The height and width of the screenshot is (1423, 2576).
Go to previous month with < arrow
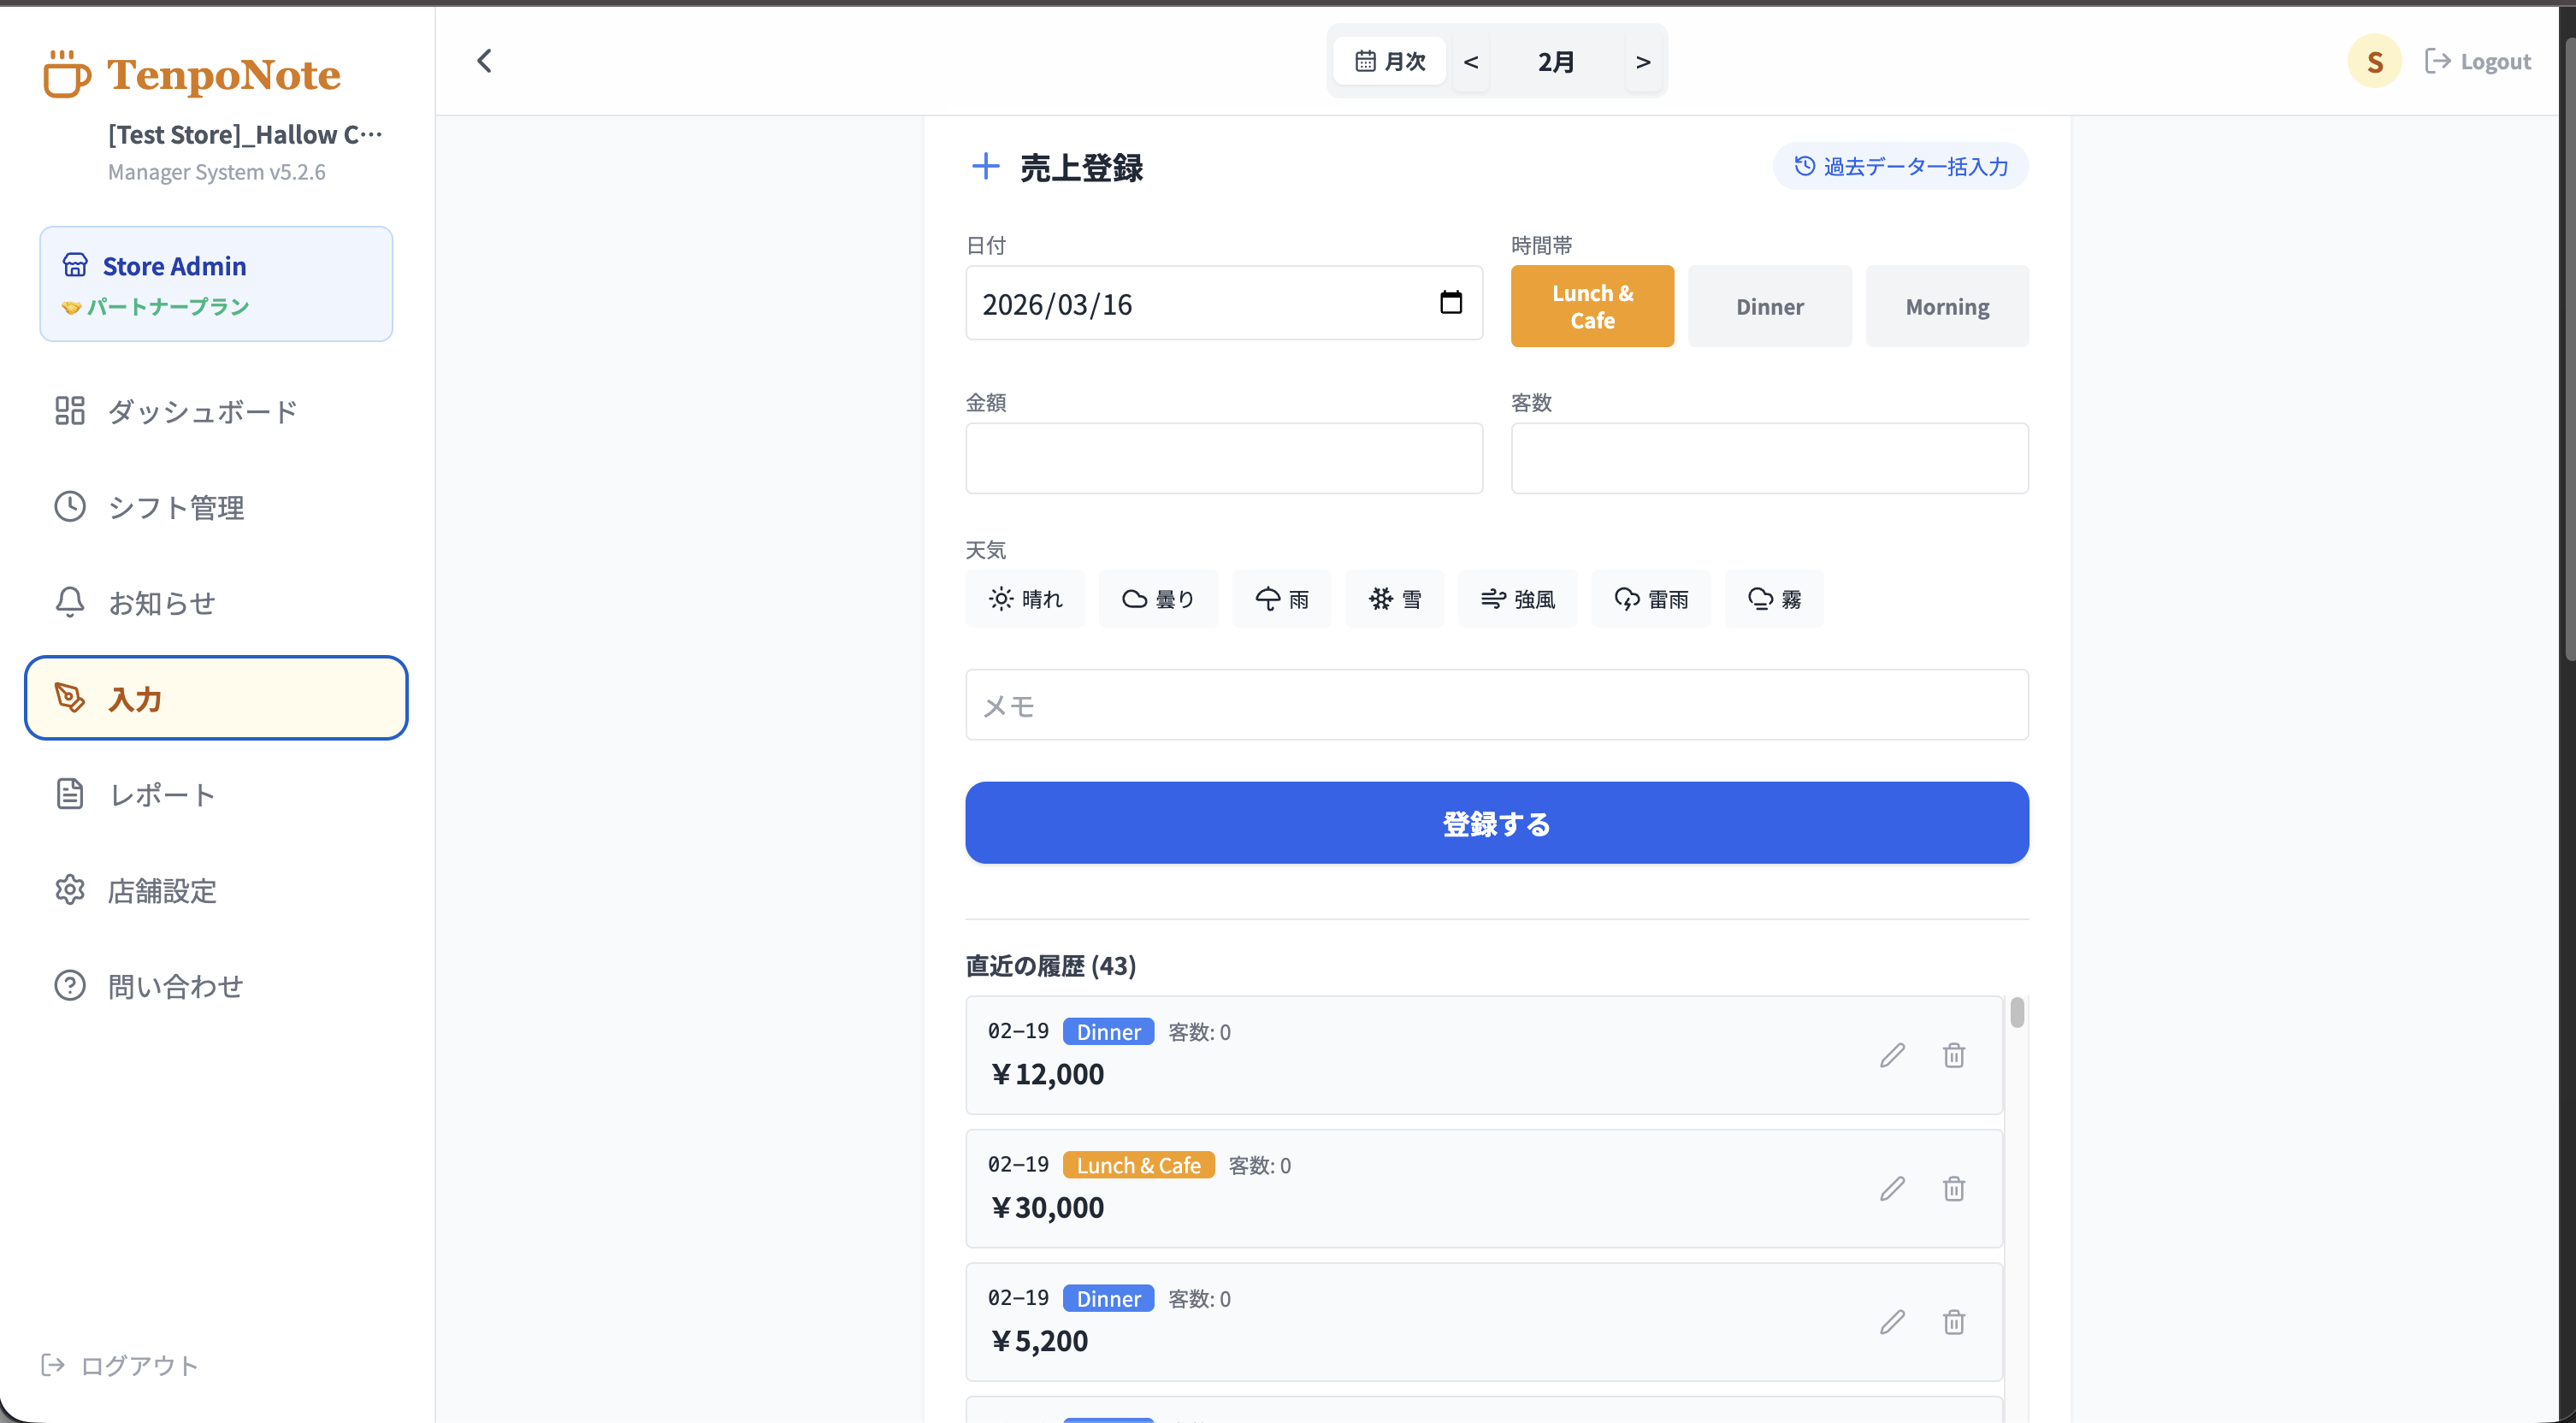1471,61
